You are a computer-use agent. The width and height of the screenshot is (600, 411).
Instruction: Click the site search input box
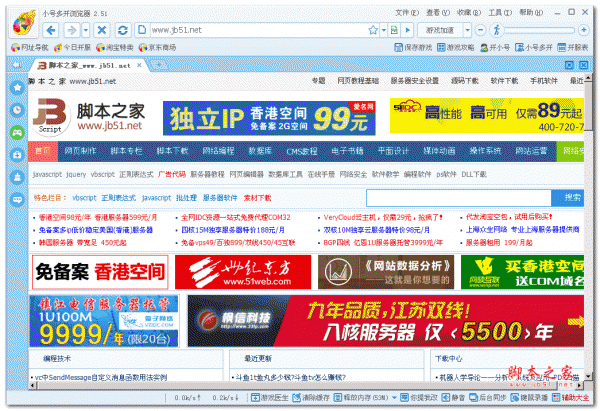tap(459, 198)
